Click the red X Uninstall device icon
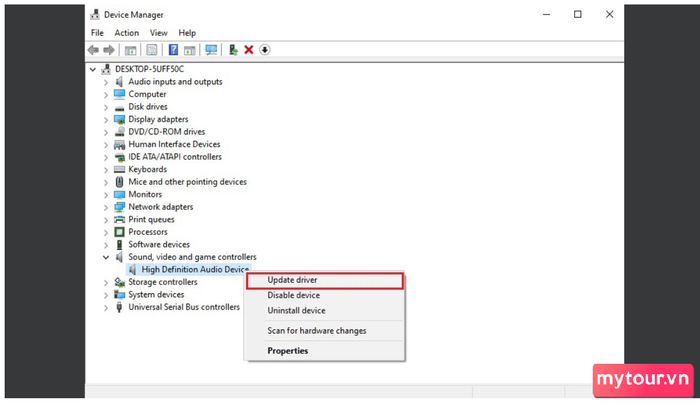The height and width of the screenshot is (405, 700). pos(249,50)
